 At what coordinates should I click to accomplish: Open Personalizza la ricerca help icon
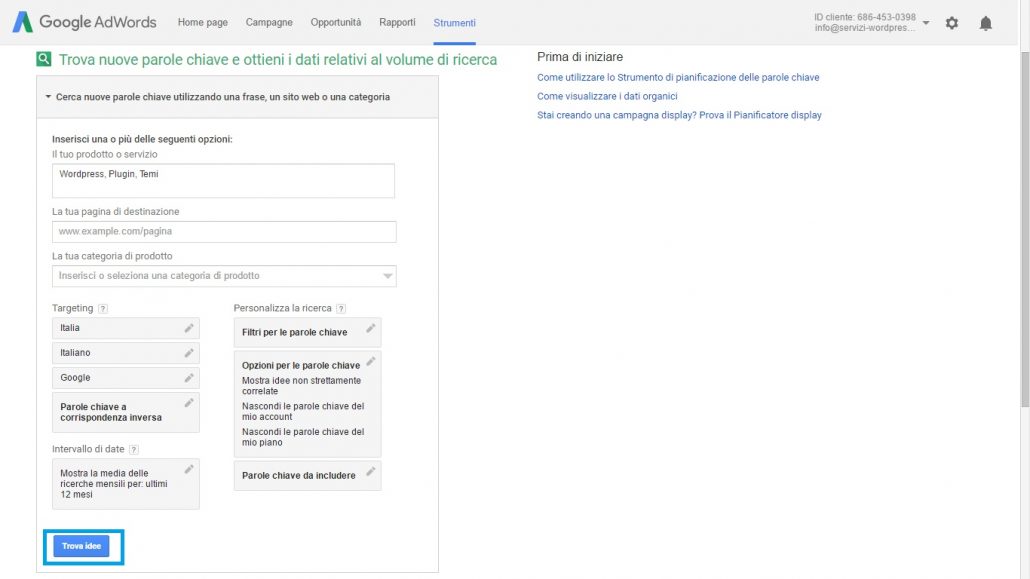tap(340, 308)
